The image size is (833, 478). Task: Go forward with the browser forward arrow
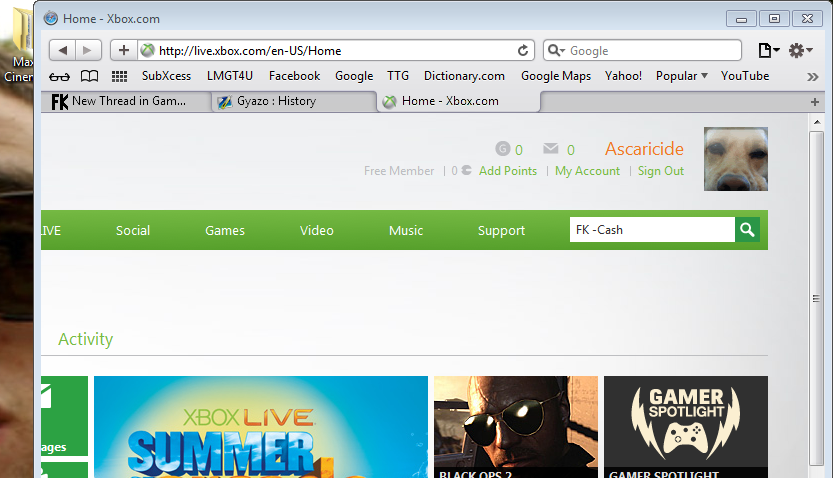[88, 50]
